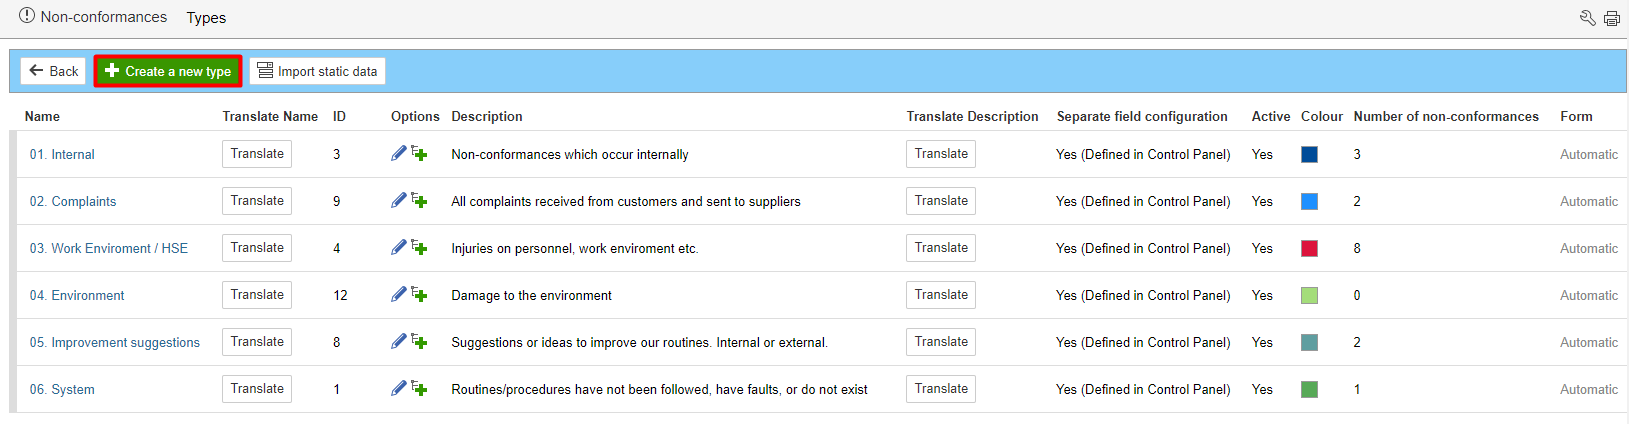Click pencil edit icon for 02. Complaints row
Screen dimensions: 1629x424
pos(398,201)
